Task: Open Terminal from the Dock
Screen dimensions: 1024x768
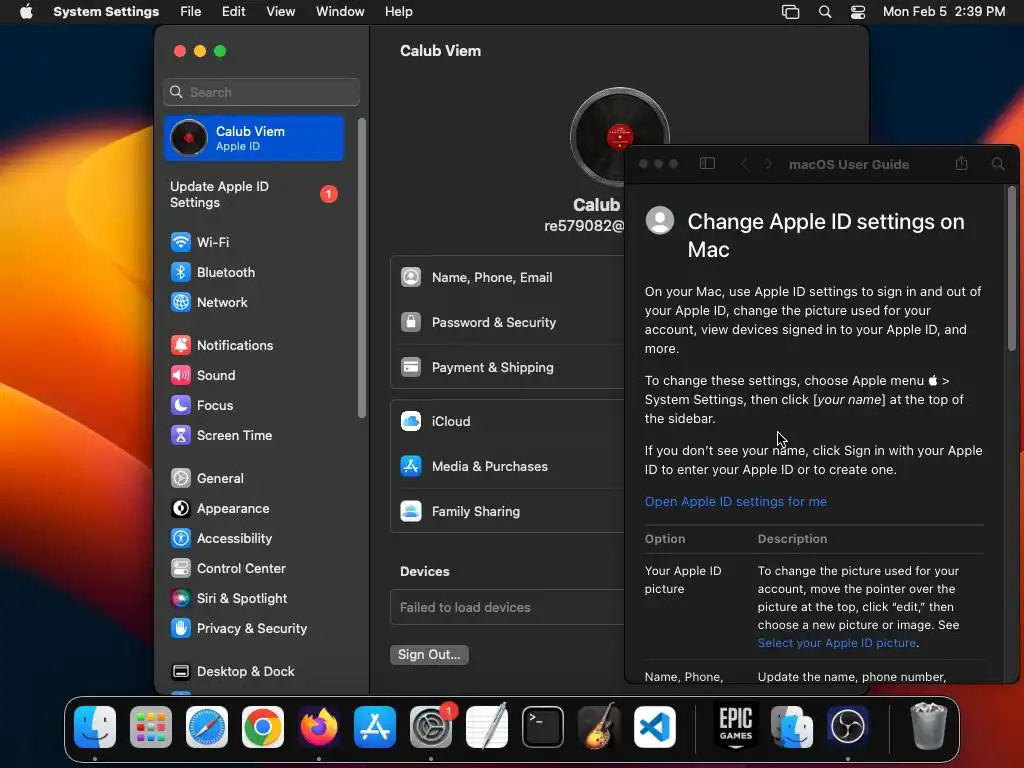Action: 543,727
